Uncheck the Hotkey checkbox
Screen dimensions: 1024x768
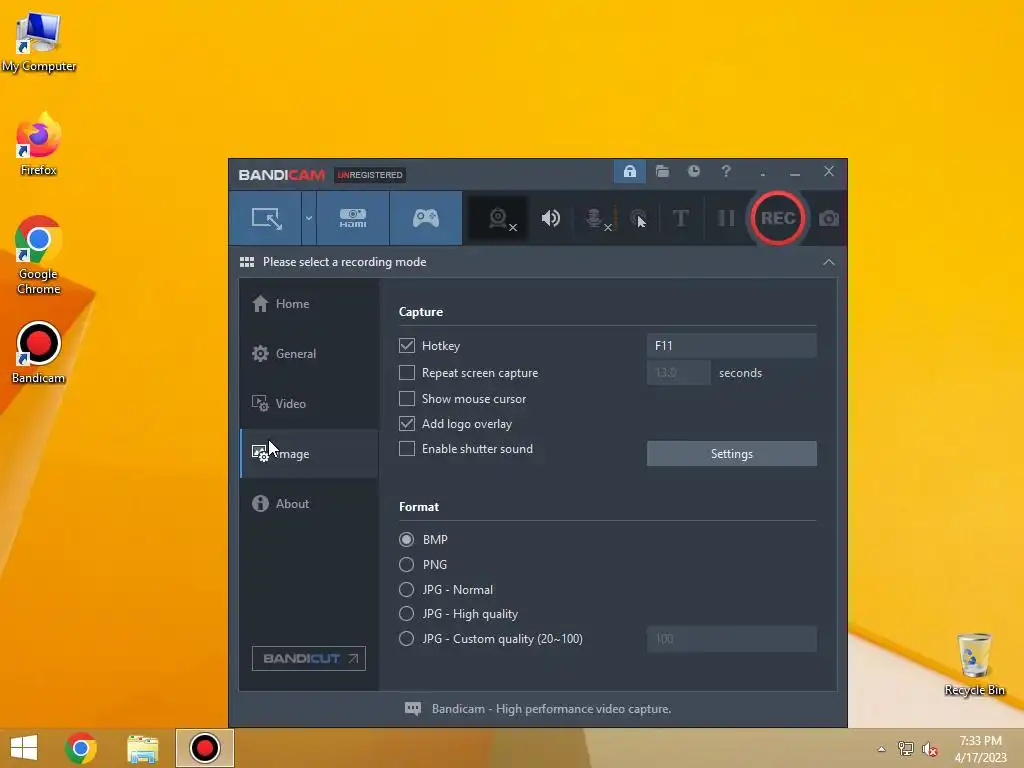pyautogui.click(x=407, y=345)
